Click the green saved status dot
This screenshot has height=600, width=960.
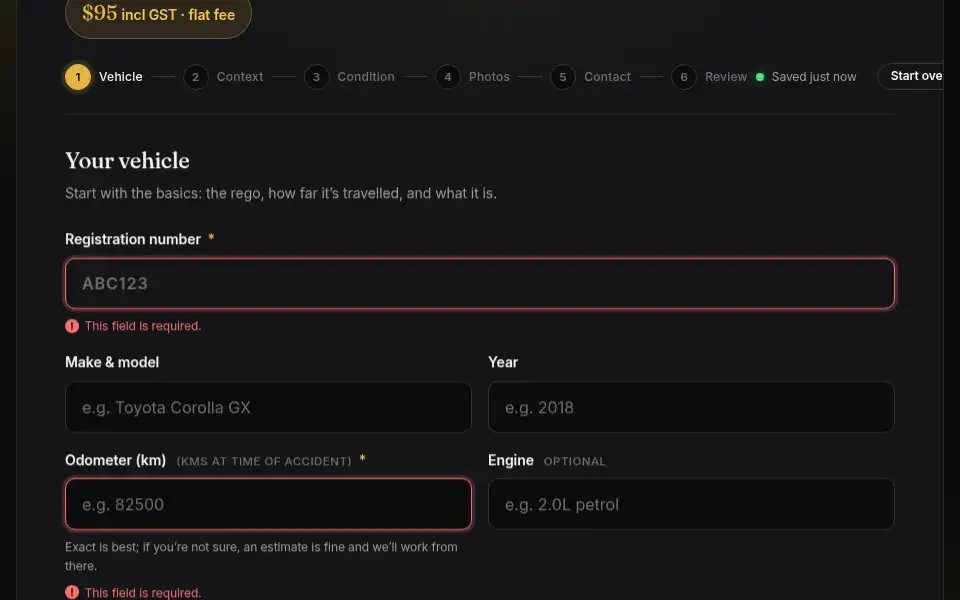(x=760, y=77)
